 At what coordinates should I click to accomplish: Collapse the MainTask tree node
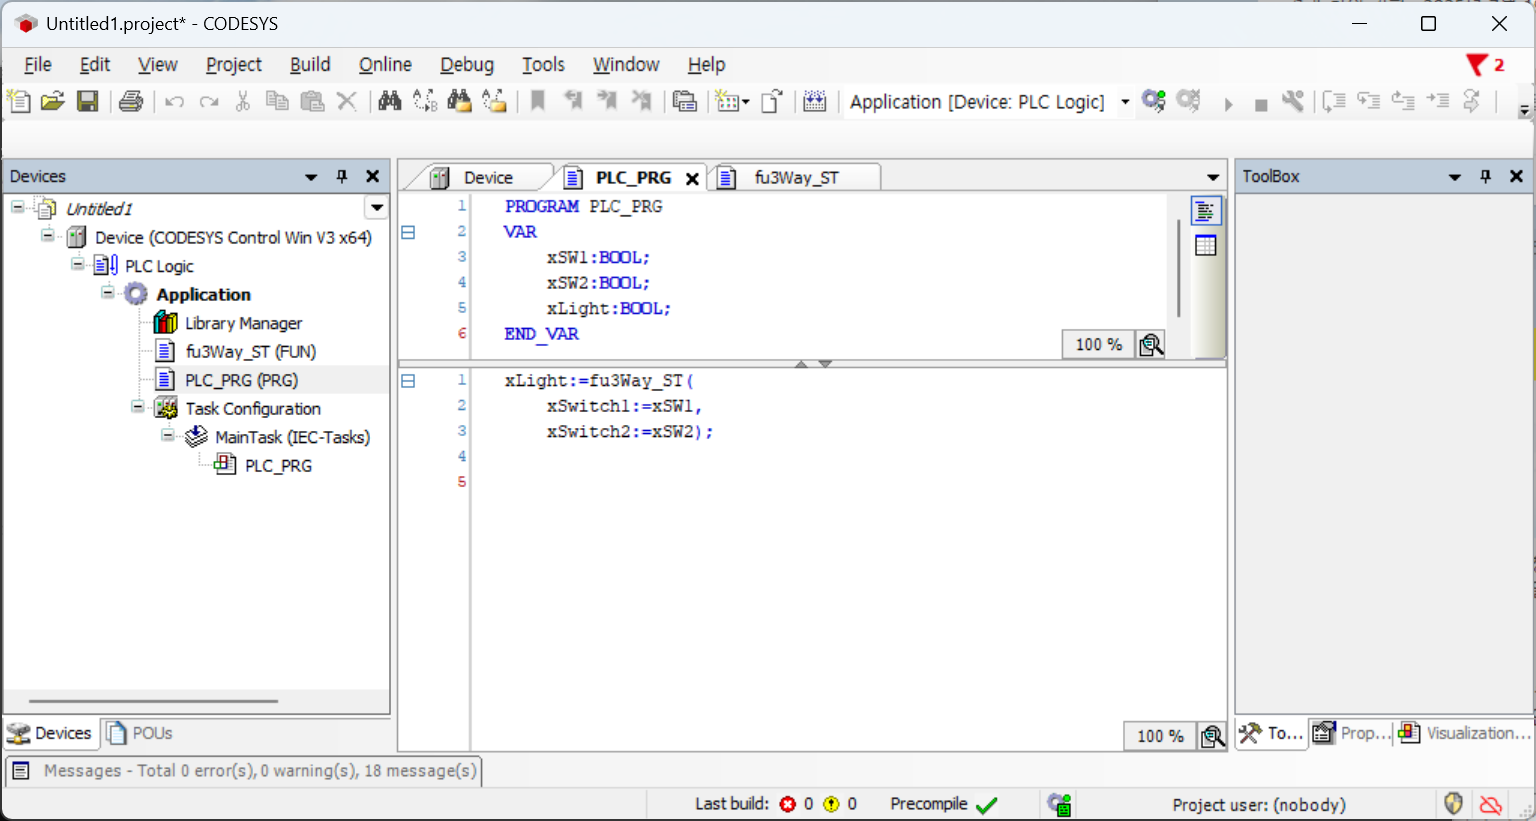(x=167, y=435)
